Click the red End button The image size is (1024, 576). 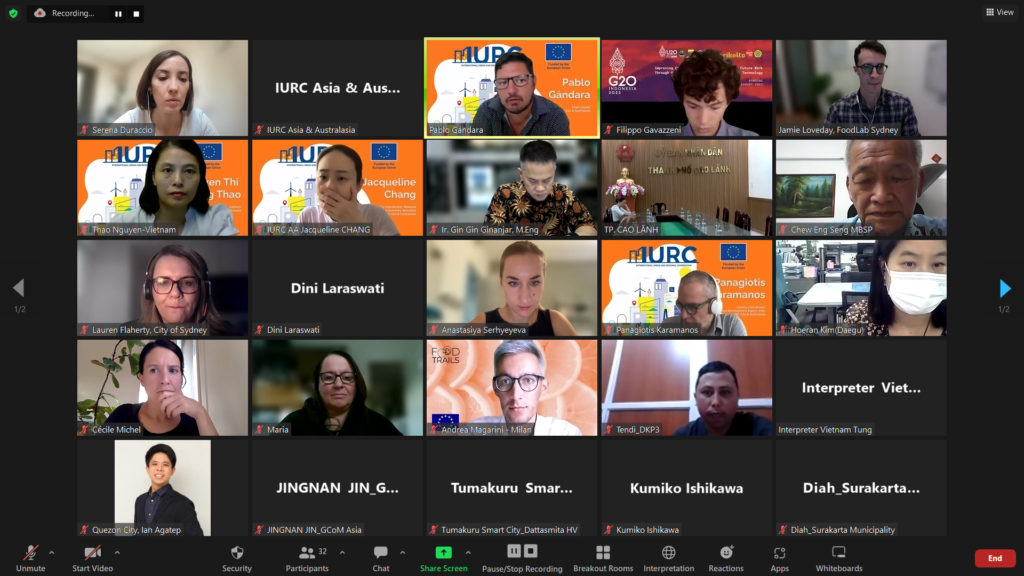tap(994, 558)
